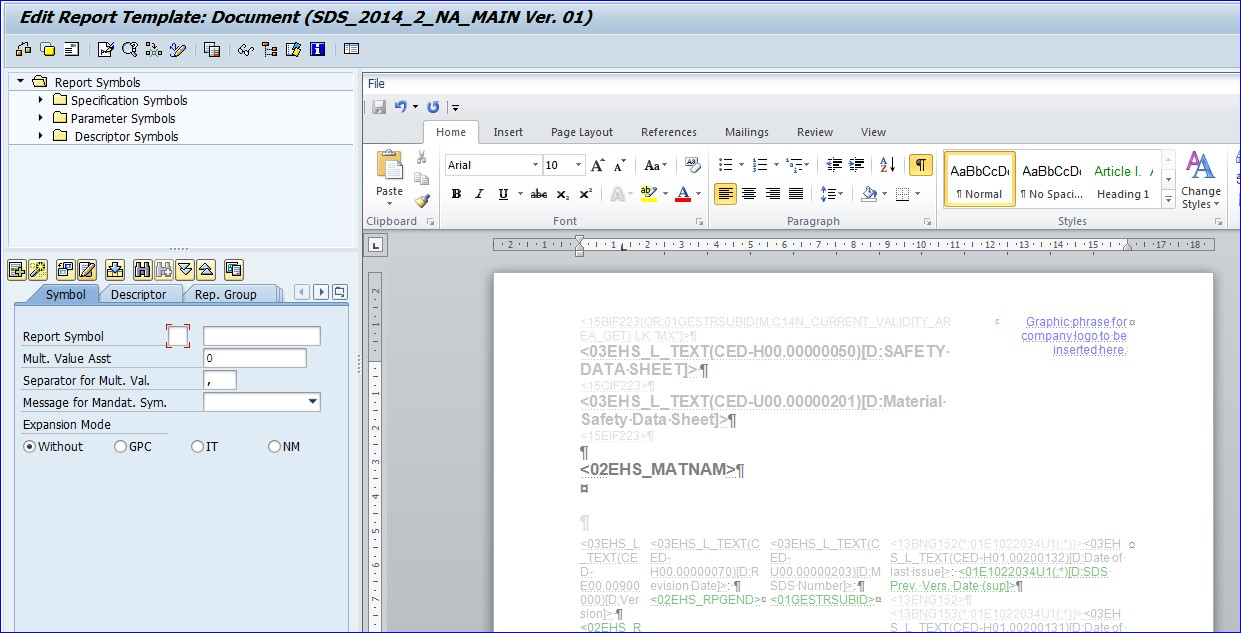The width and height of the screenshot is (1241, 633).
Task: Toggle Bold formatting
Action: [x=456, y=194]
